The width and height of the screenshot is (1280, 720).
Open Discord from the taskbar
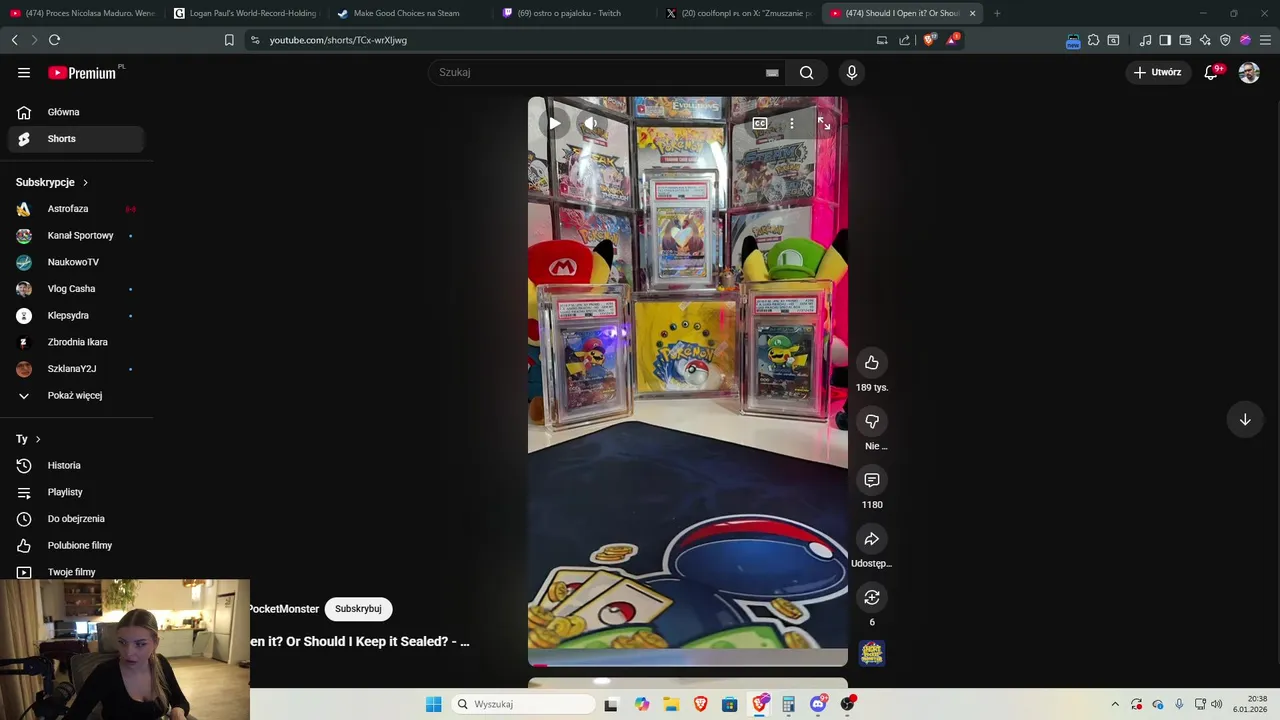(x=818, y=704)
